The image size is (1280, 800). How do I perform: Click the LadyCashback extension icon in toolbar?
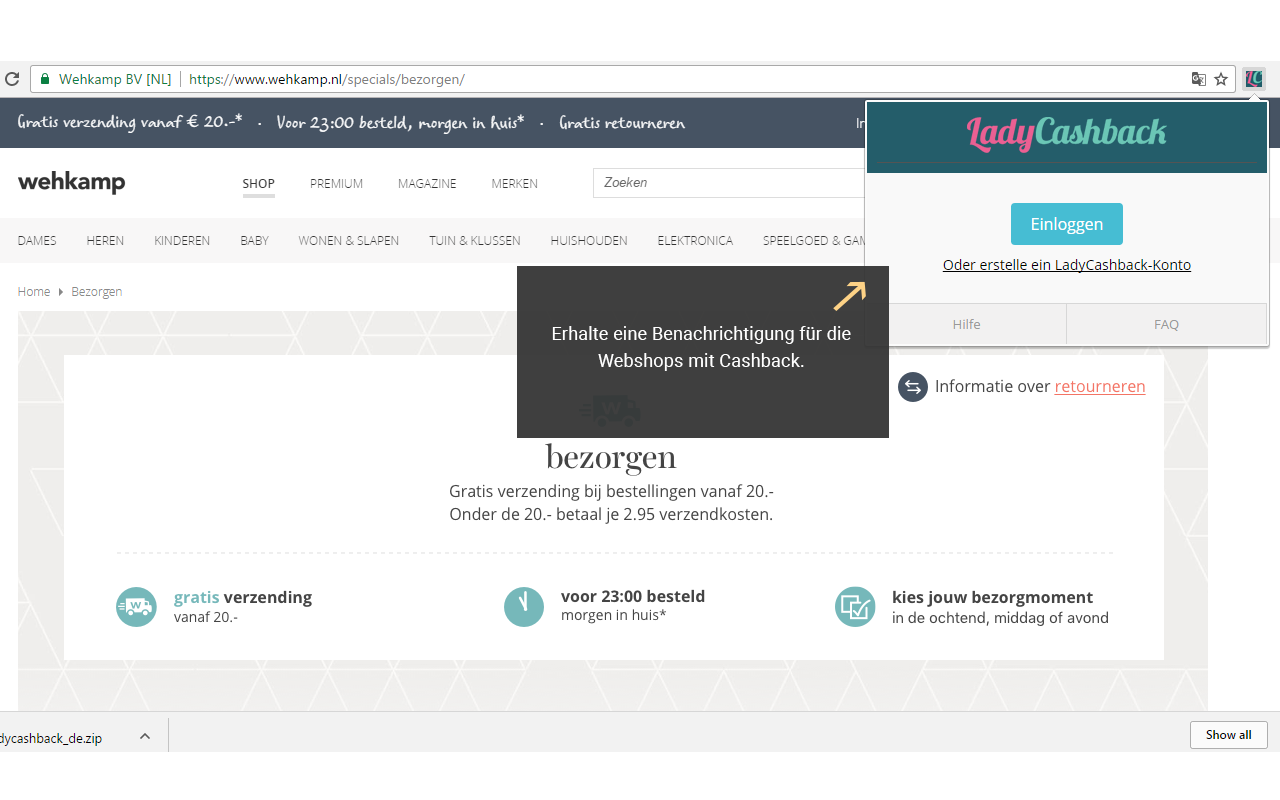click(1254, 79)
